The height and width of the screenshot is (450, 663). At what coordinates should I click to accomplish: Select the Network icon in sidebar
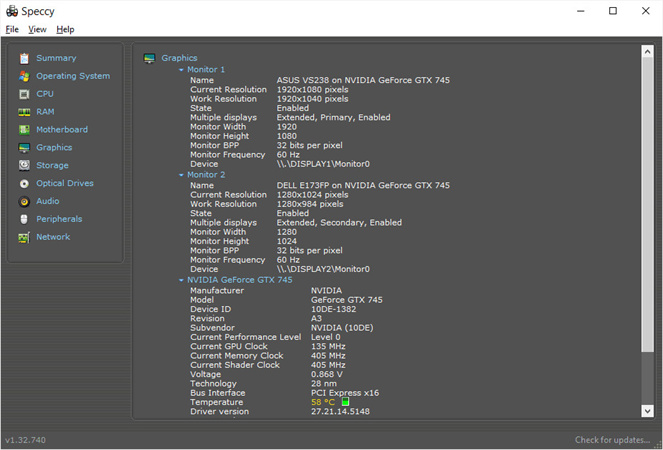click(x=24, y=238)
